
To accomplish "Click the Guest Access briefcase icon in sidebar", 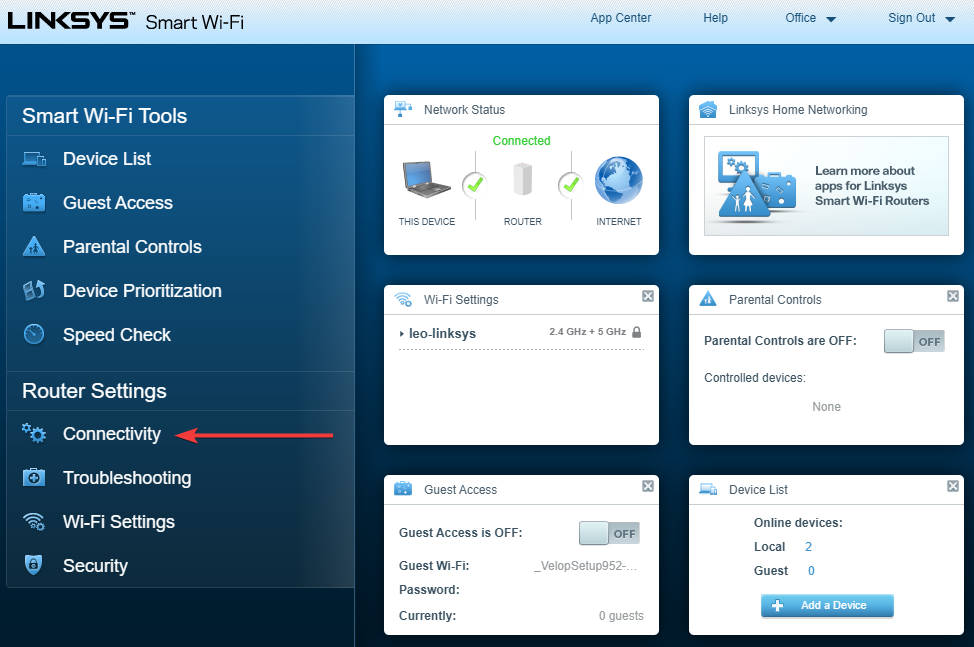I will tap(34, 202).
